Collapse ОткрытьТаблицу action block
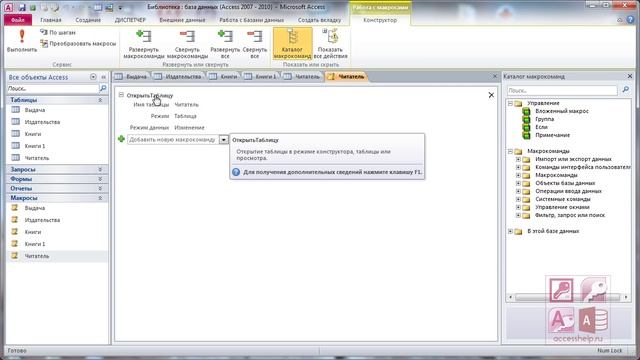 pyautogui.click(x=121, y=95)
